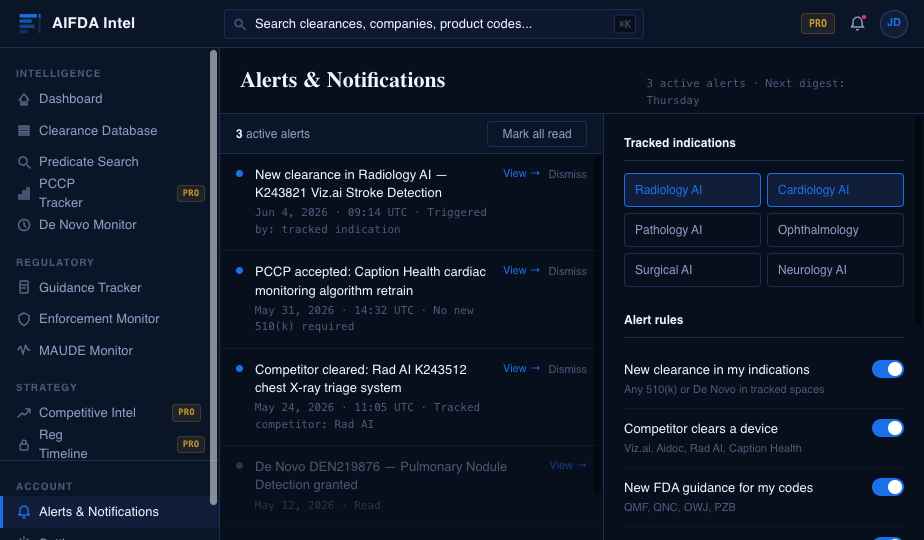The height and width of the screenshot is (540, 924).
Task: Click unread dot on Caption Health alert
Action: pos(239,271)
